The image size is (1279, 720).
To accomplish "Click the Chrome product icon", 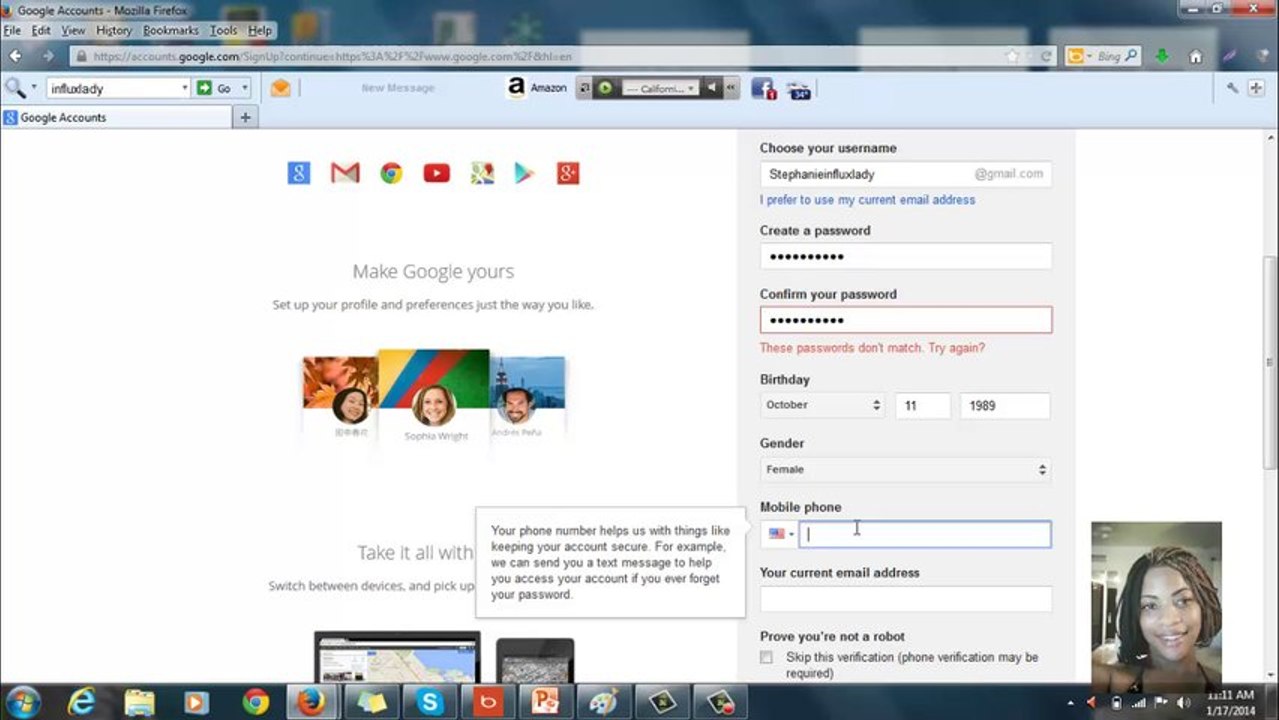I will click(x=391, y=173).
